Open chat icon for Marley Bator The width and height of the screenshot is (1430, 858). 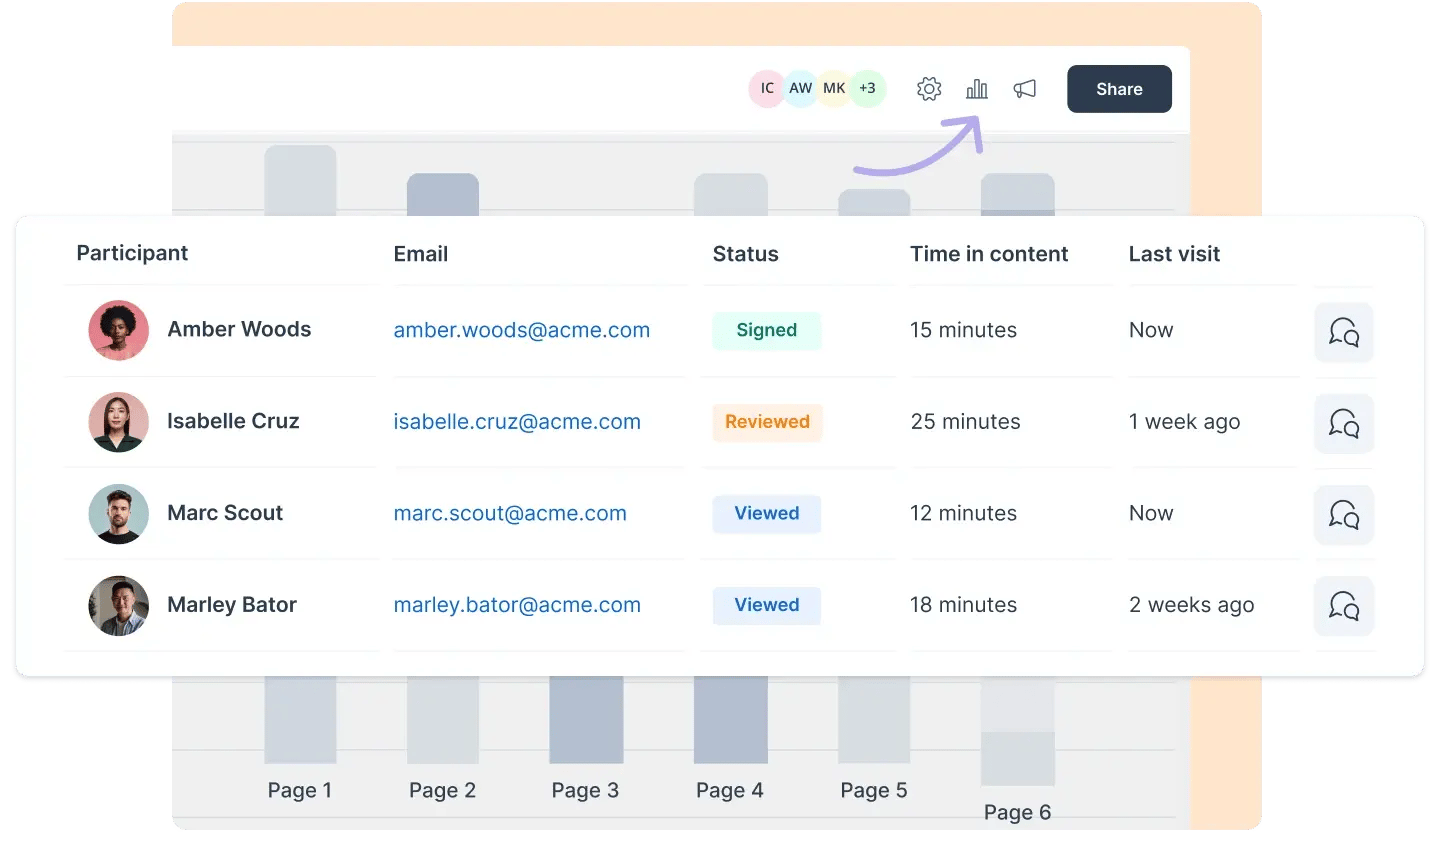point(1344,607)
